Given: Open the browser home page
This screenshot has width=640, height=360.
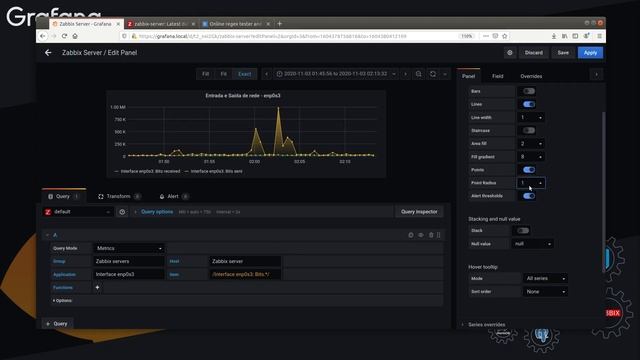Looking at the screenshot, I should 75,36.
